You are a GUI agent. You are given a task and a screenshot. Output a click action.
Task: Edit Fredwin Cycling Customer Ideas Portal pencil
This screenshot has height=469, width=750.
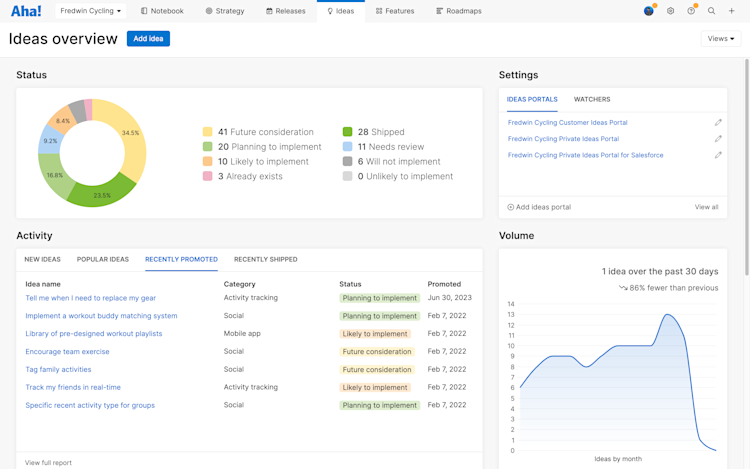[718, 122]
